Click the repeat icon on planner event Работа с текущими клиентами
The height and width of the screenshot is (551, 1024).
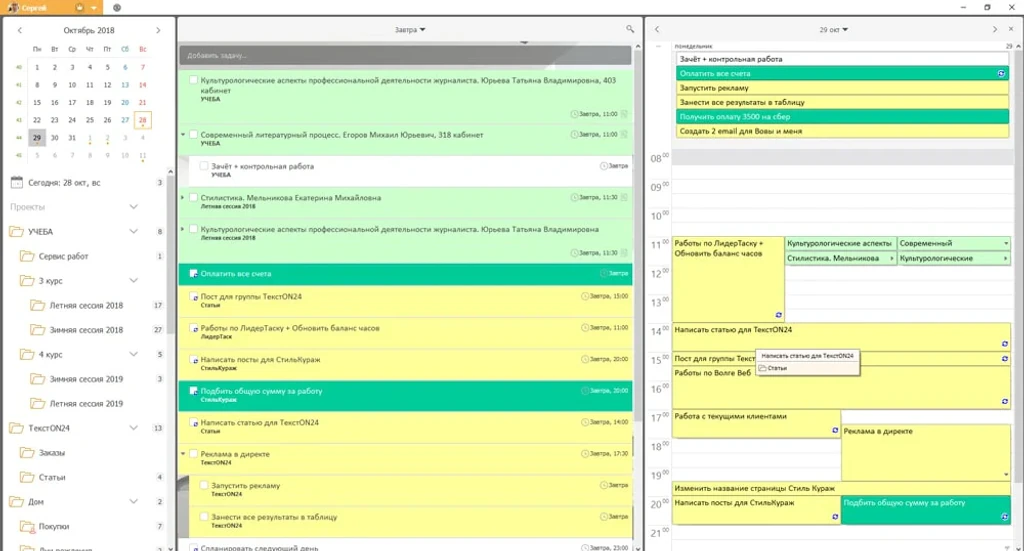pos(835,430)
